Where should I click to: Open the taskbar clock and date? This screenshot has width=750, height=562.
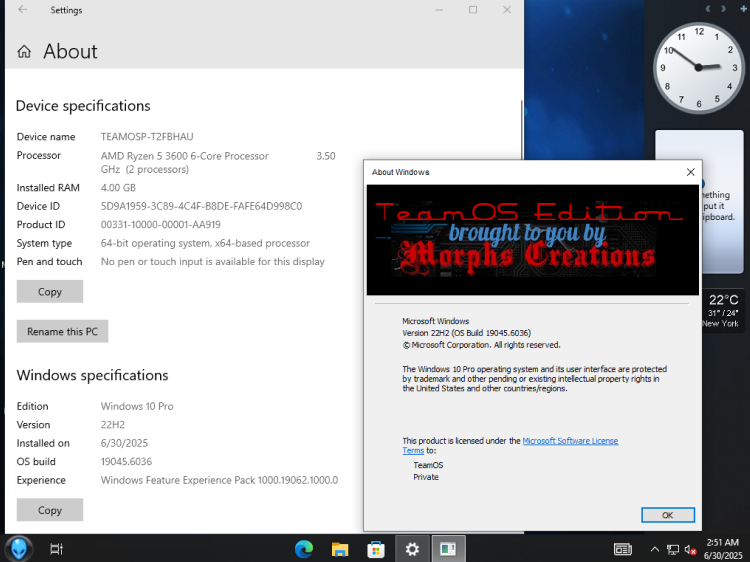[723, 549]
